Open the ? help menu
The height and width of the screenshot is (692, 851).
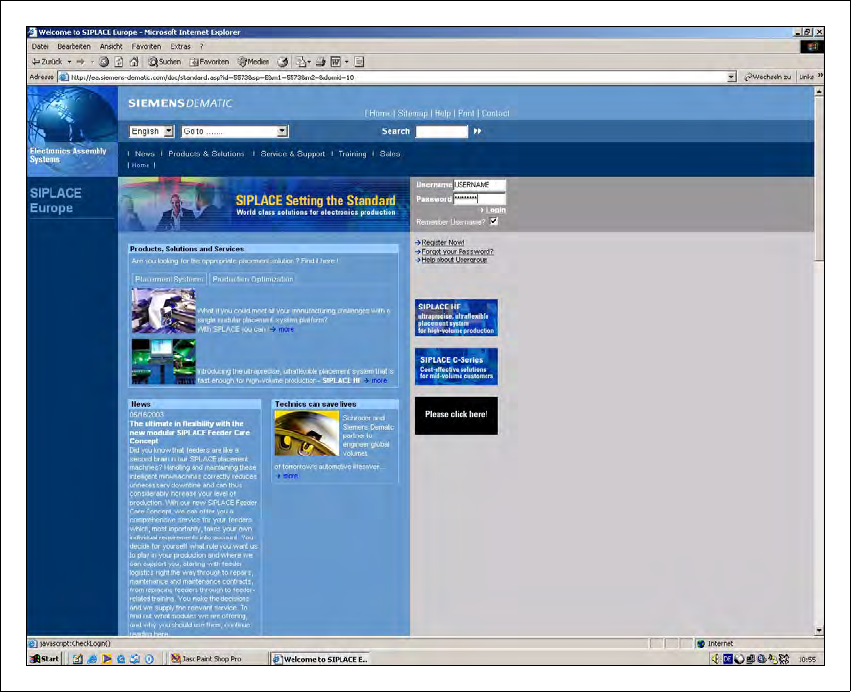201,47
